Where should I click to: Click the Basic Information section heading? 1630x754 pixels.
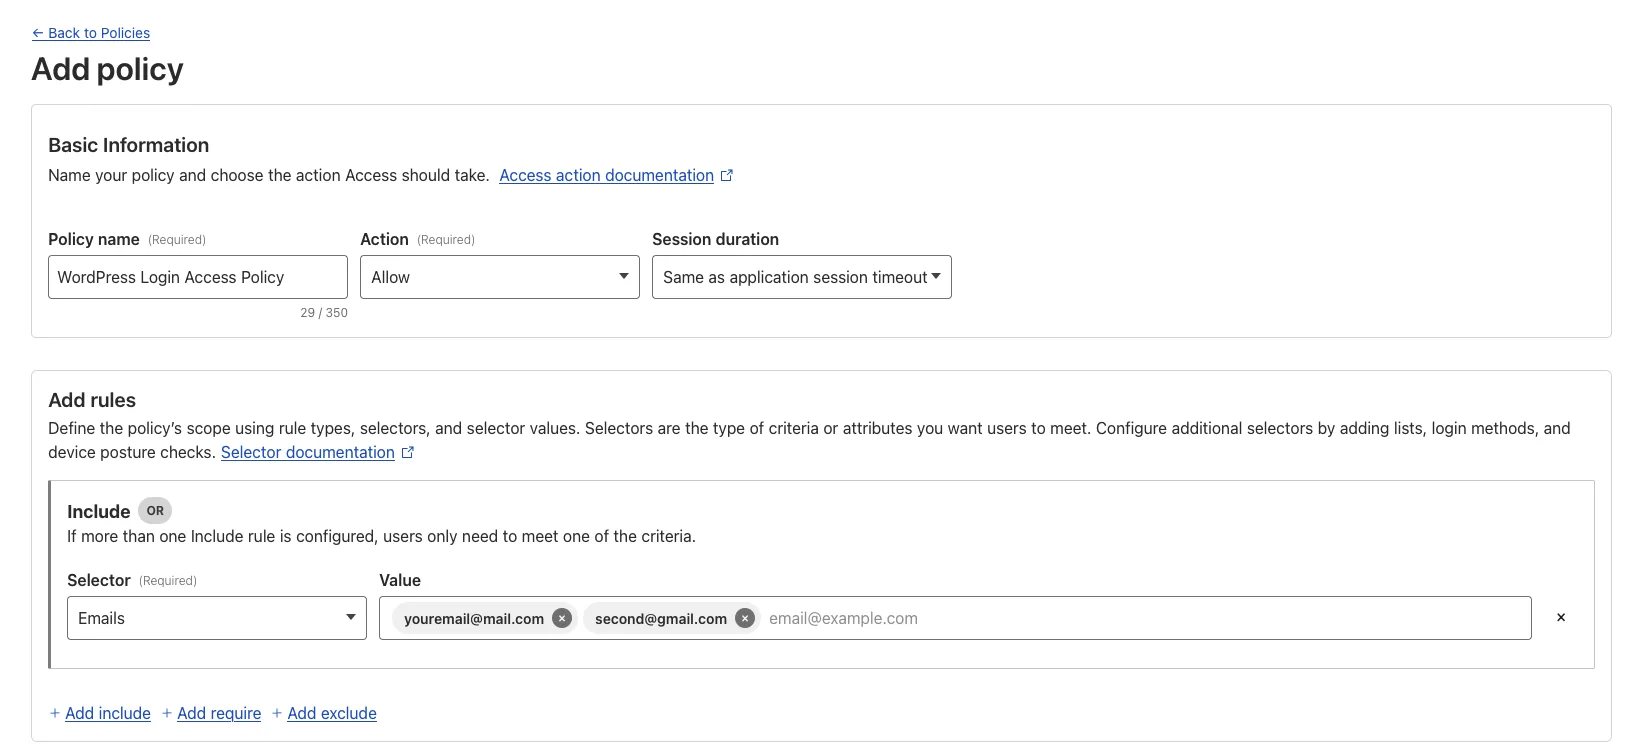(129, 145)
